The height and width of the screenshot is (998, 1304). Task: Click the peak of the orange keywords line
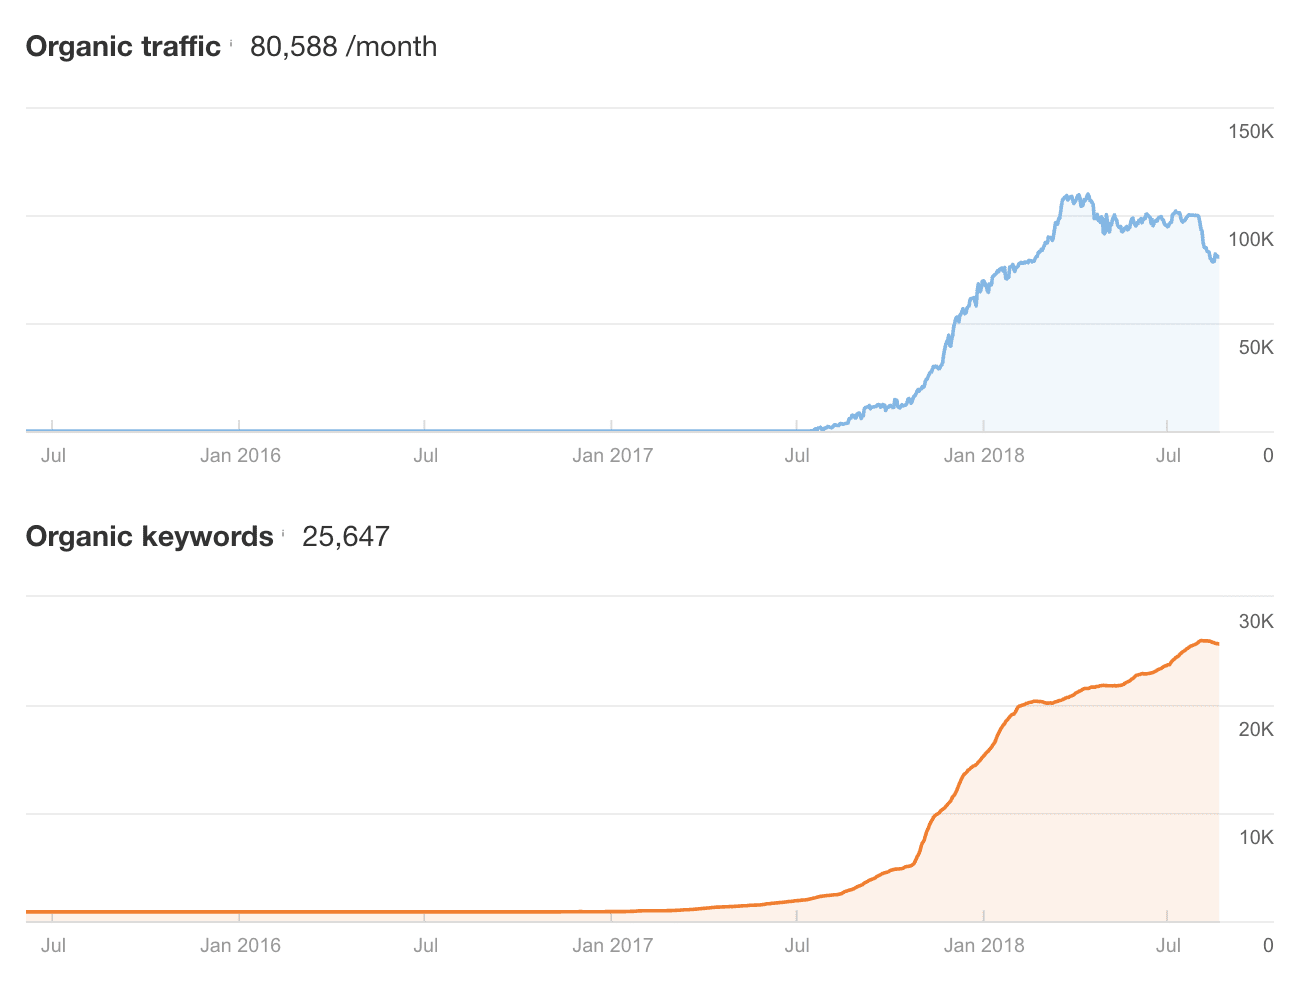[x=1203, y=641]
